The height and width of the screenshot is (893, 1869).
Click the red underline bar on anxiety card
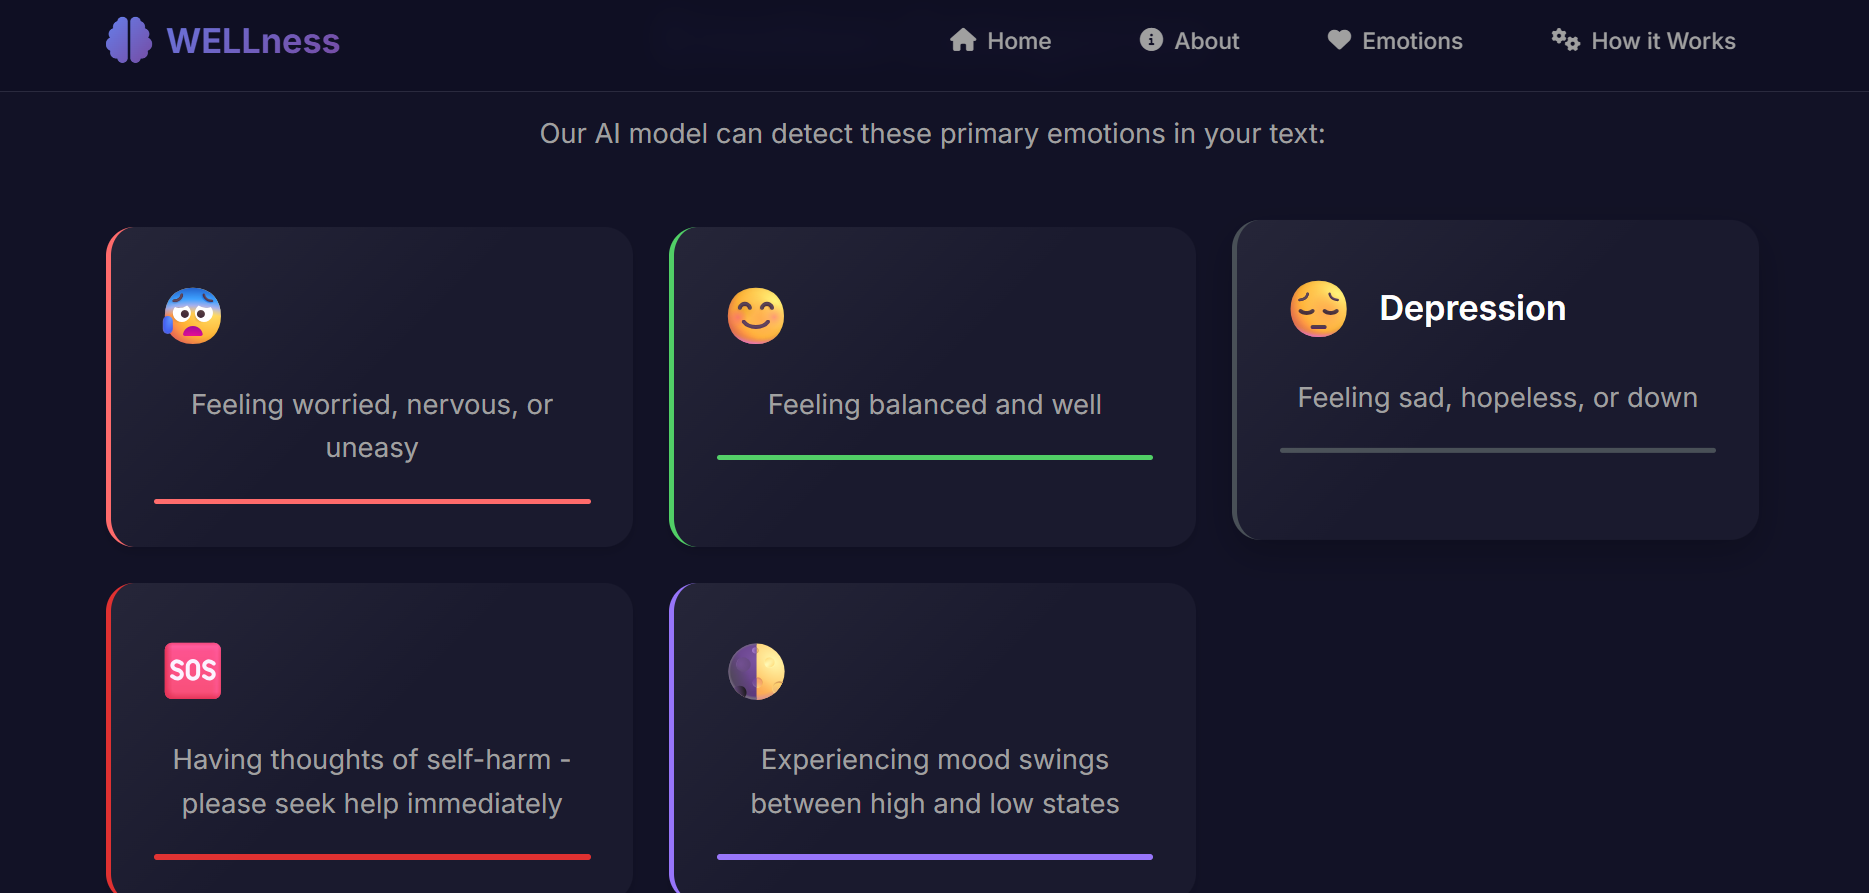pos(371,500)
